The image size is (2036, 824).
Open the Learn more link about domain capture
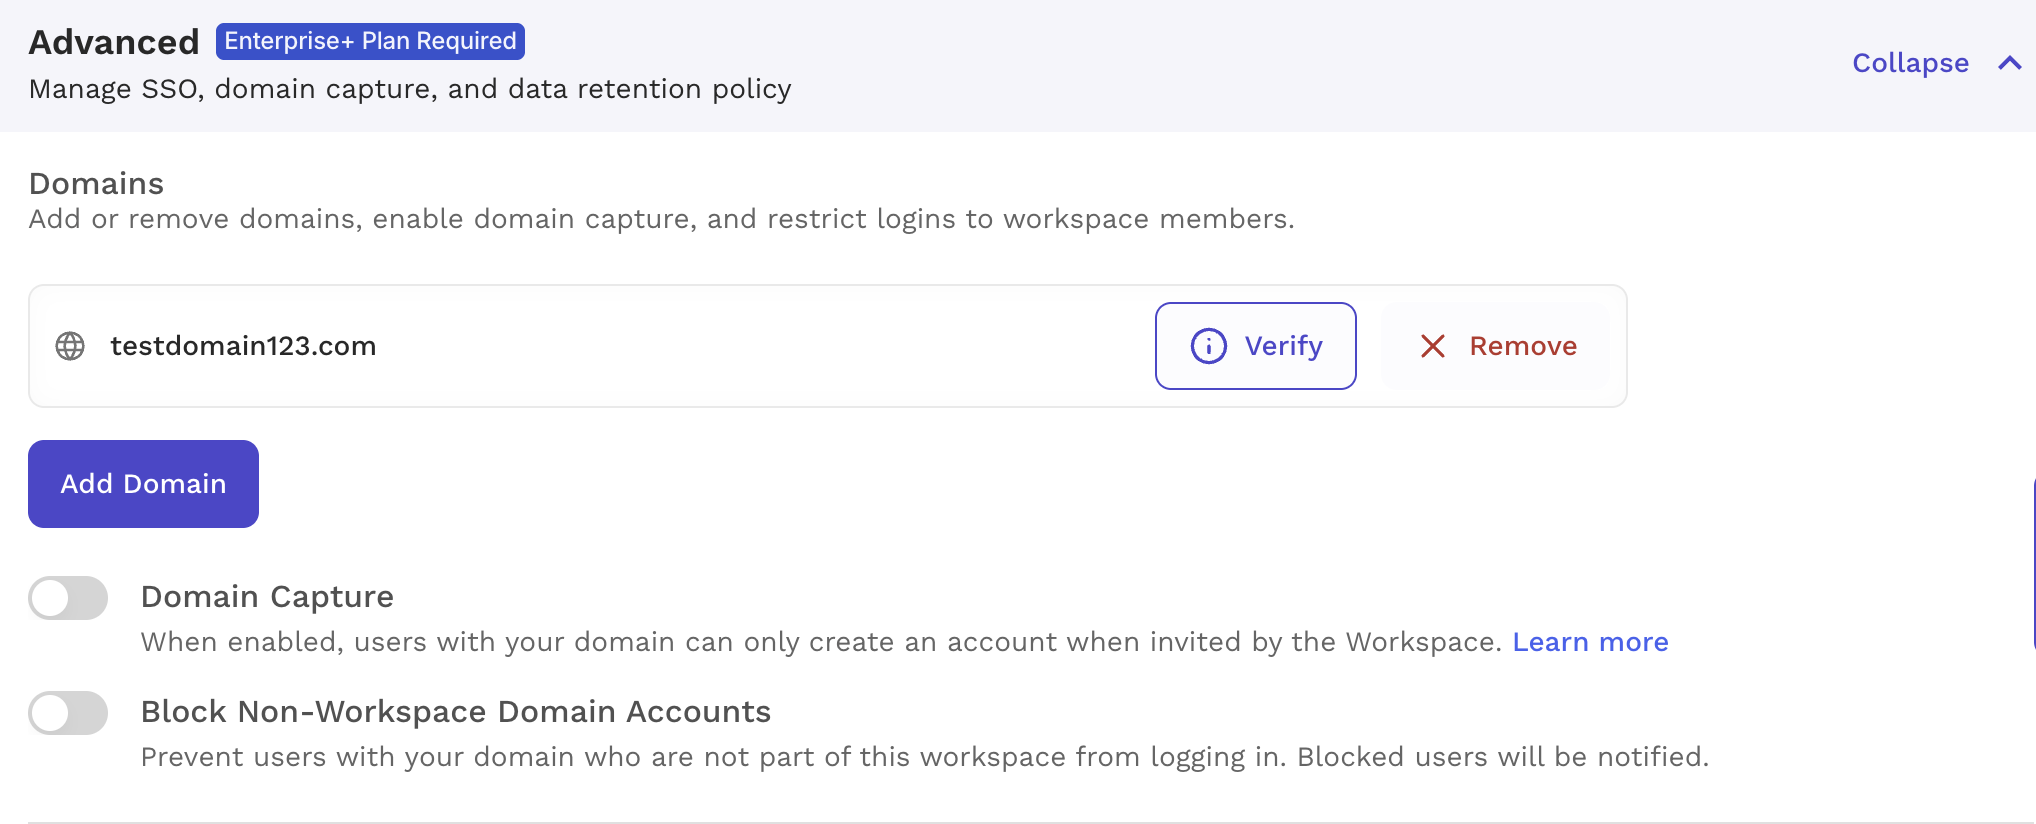coord(1590,641)
